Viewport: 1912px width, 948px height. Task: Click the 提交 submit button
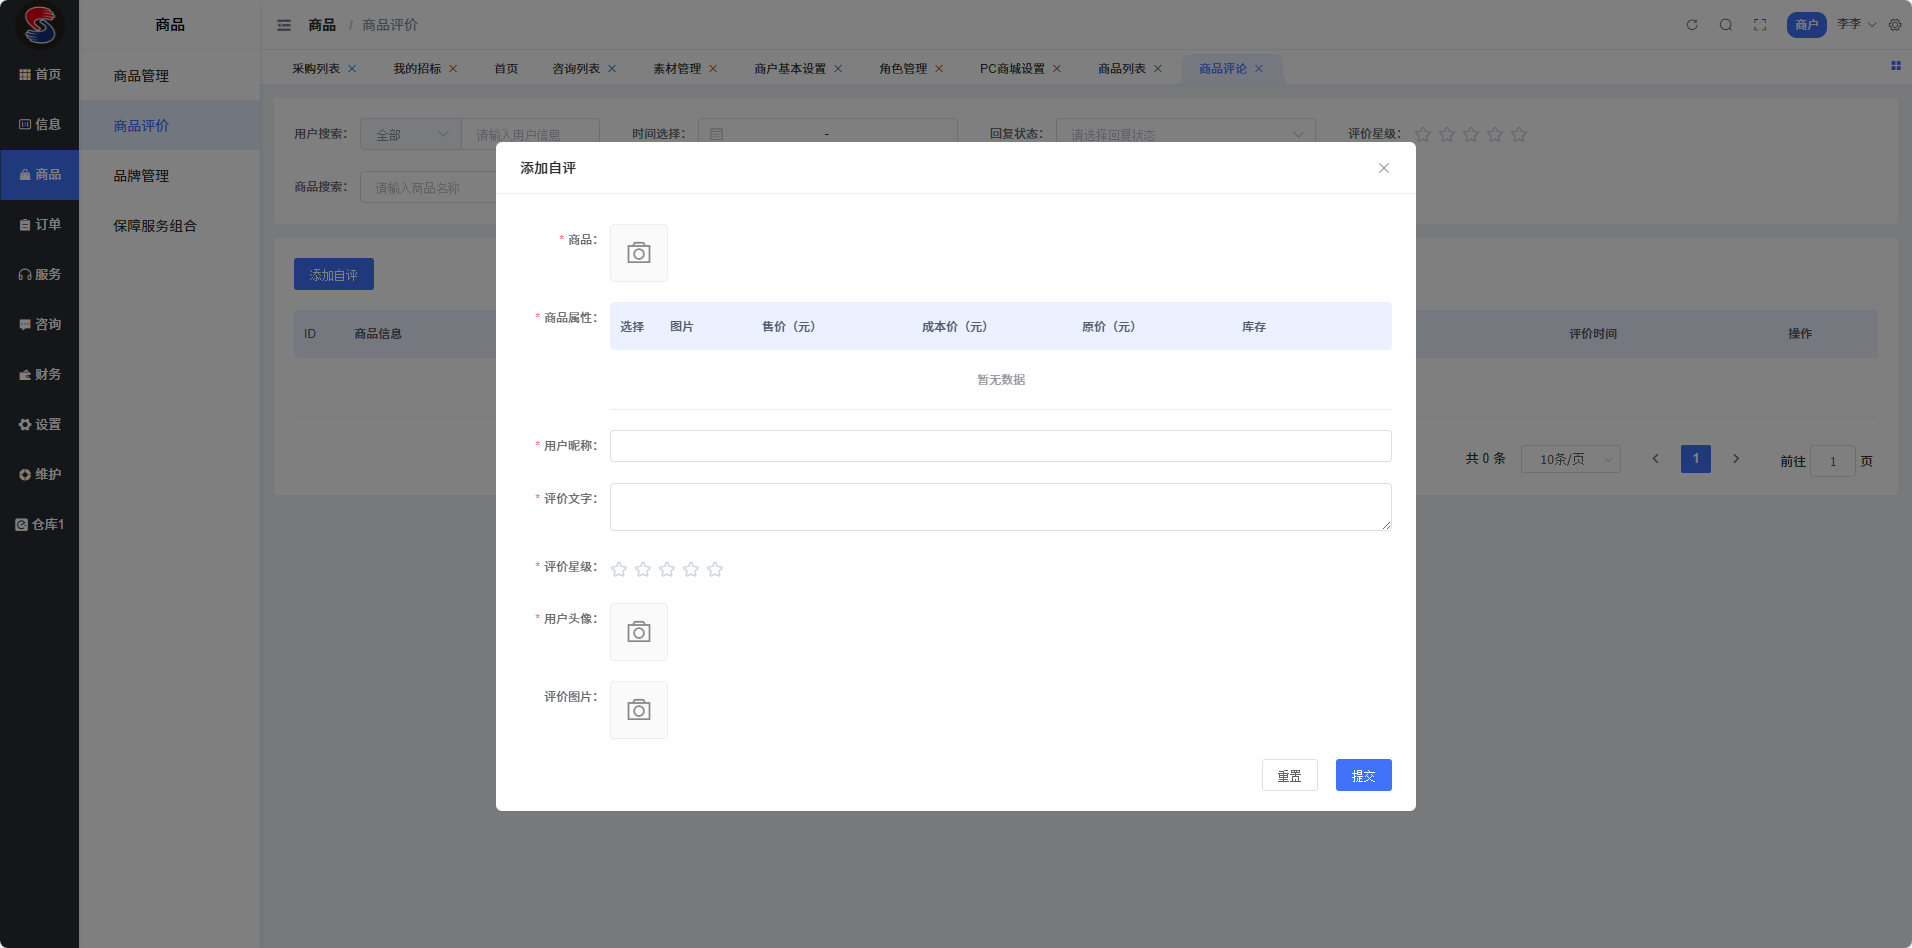tap(1363, 775)
